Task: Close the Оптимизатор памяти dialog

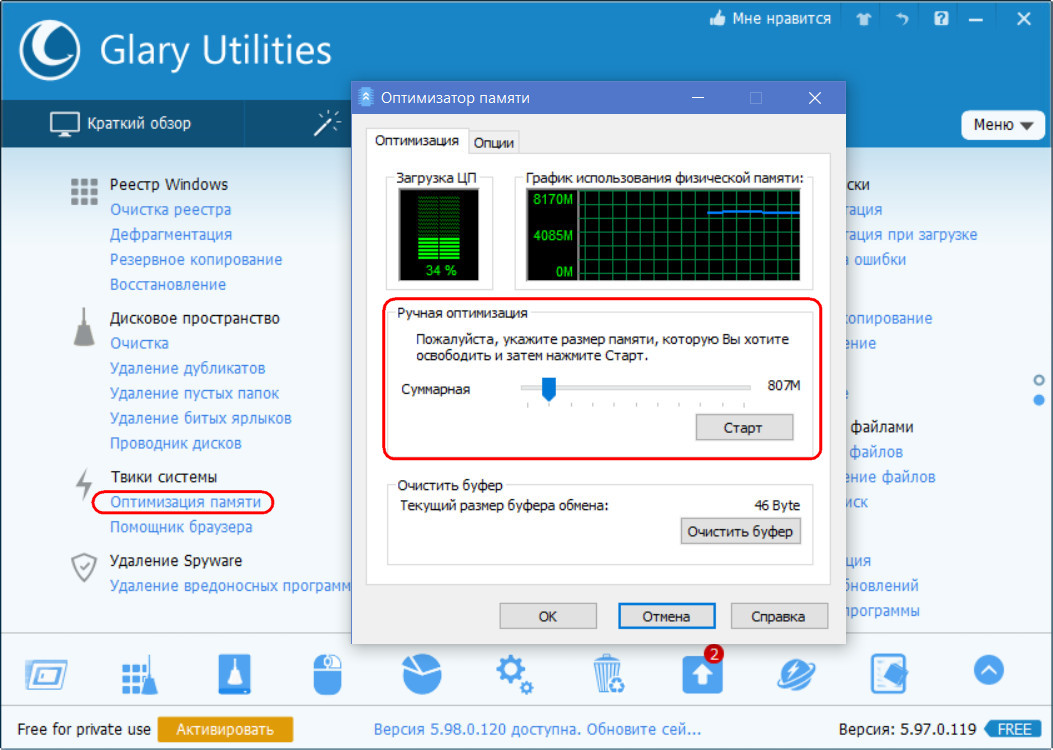Action: point(815,98)
